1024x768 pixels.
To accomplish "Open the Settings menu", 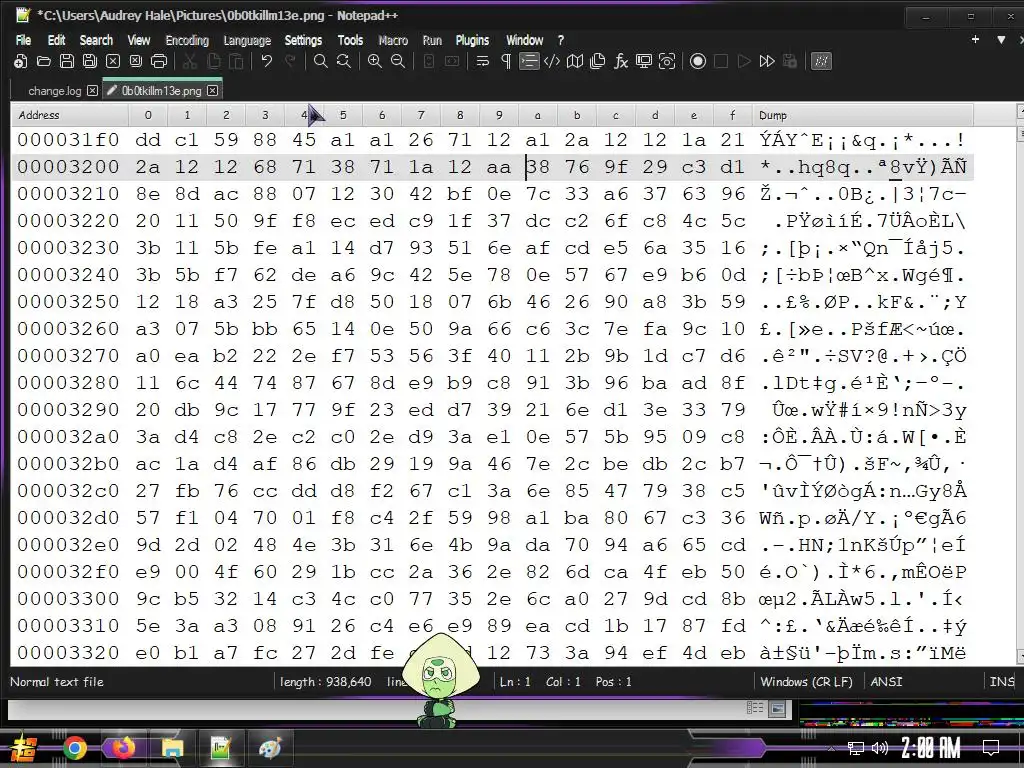I will pos(303,40).
